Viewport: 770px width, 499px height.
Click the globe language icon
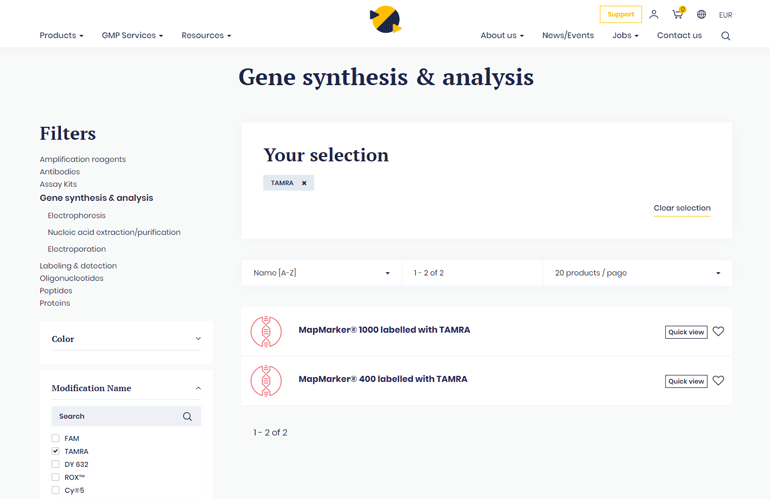[x=701, y=15]
